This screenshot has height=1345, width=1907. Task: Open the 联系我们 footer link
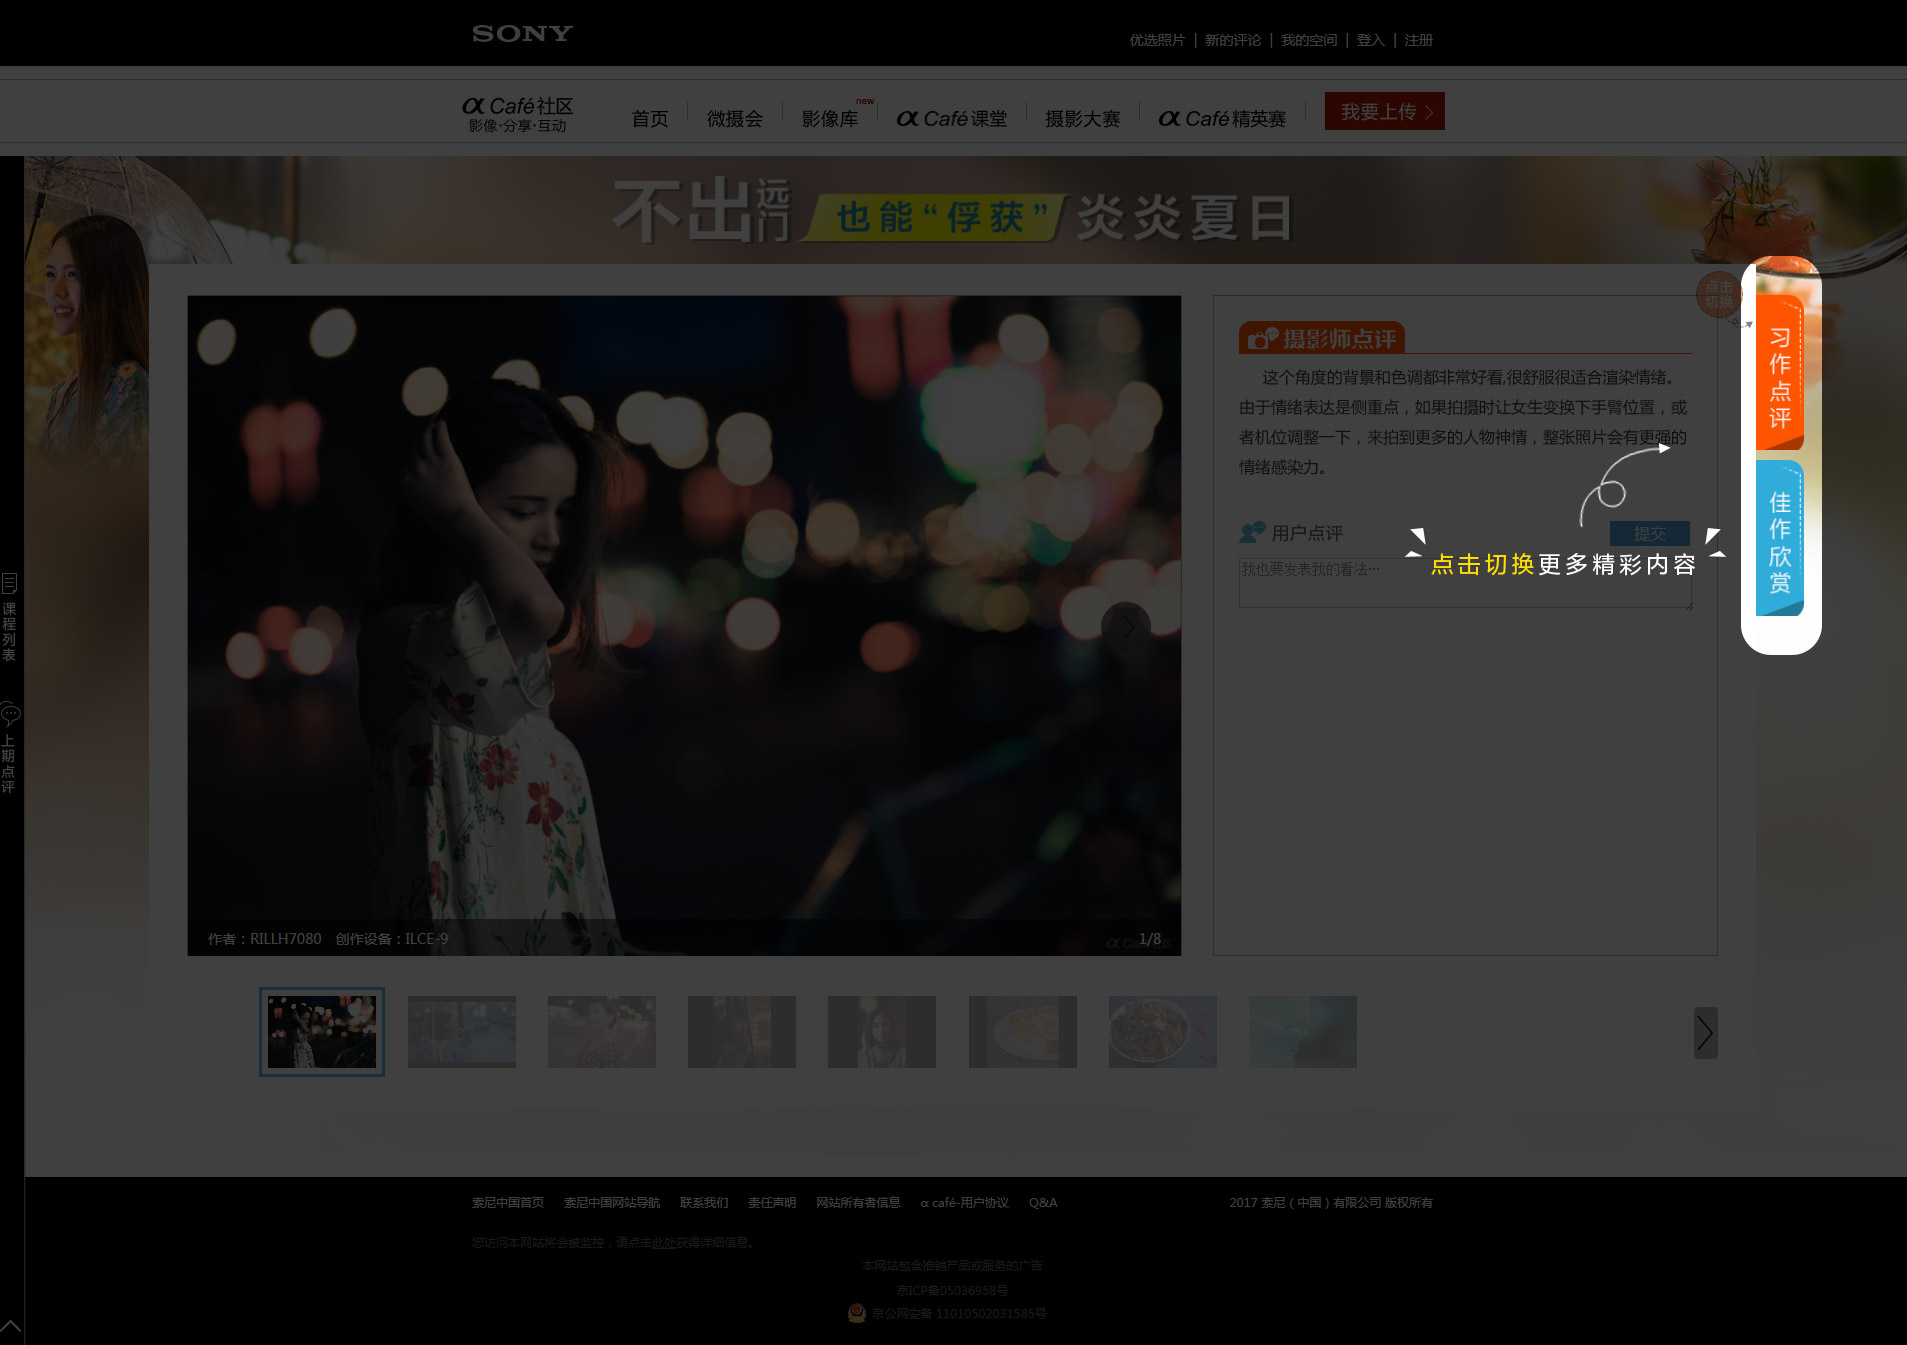pos(703,1203)
